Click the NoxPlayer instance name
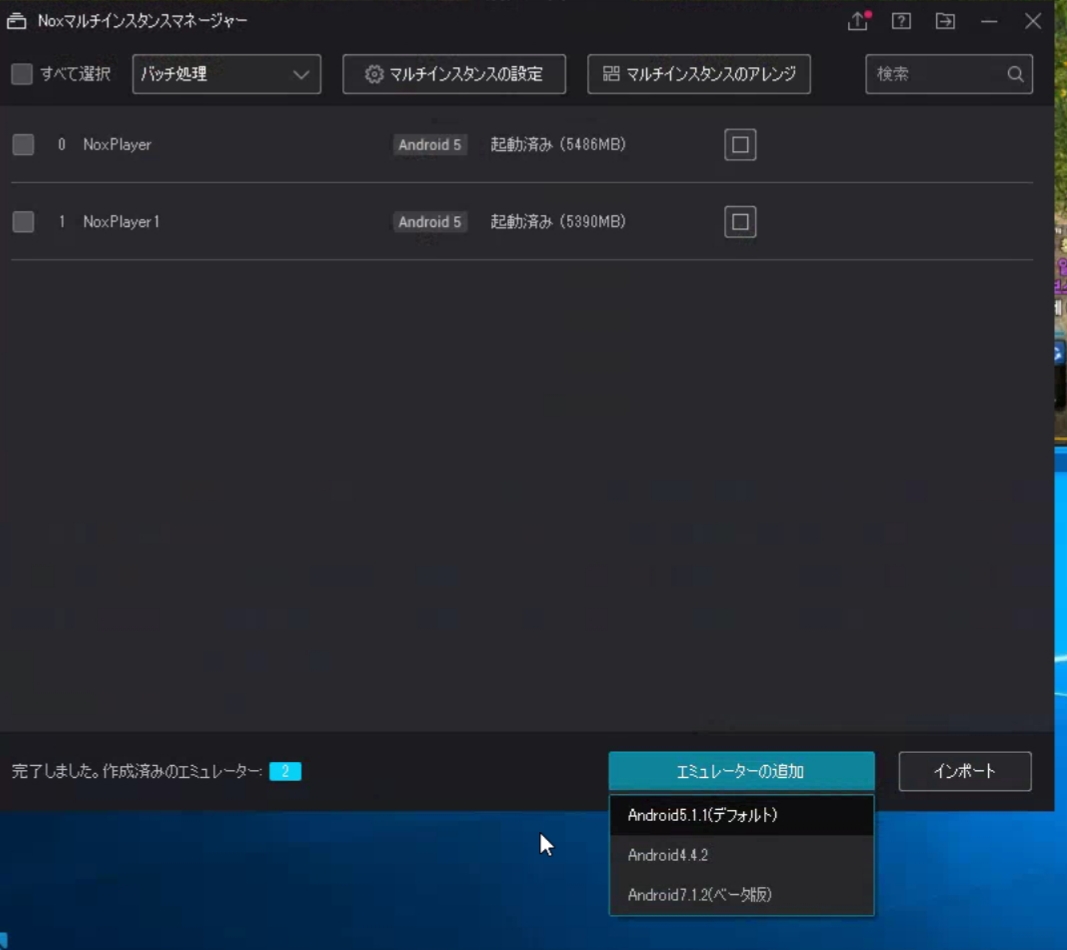Viewport: 1067px width, 950px height. (117, 144)
